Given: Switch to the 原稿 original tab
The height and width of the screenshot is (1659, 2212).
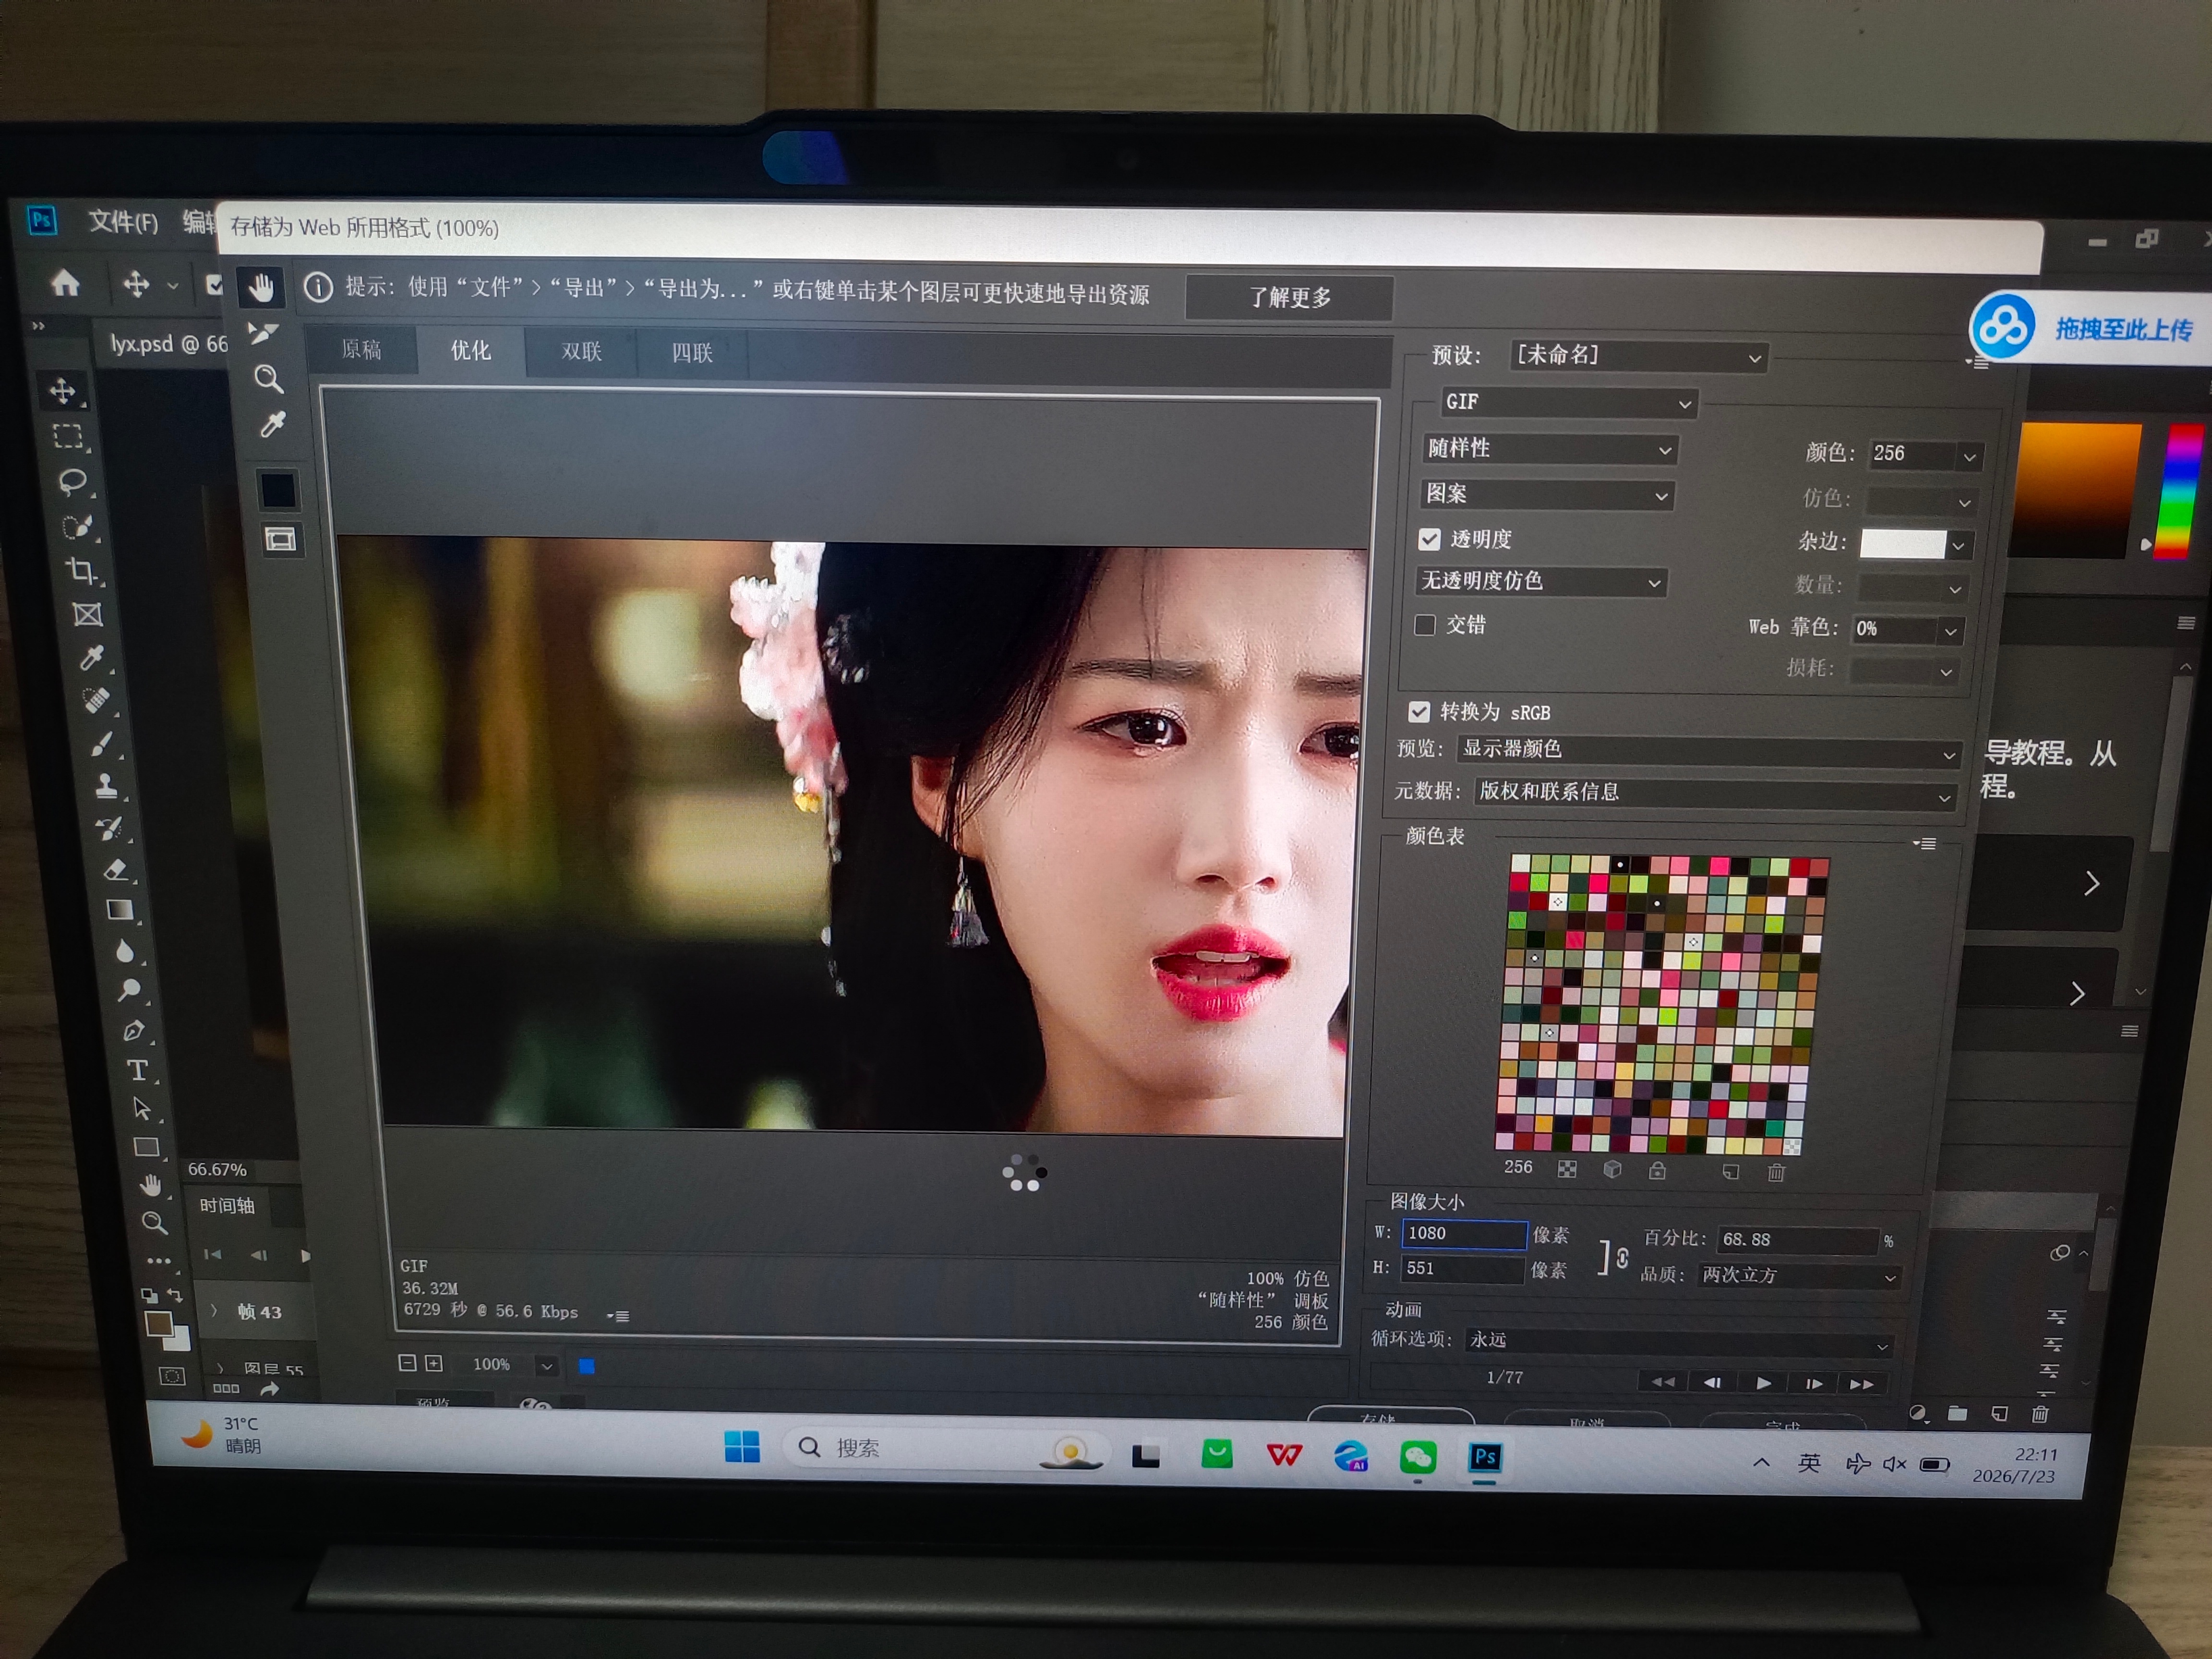Looking at the screenshot, I should click(x=361, y=349).
